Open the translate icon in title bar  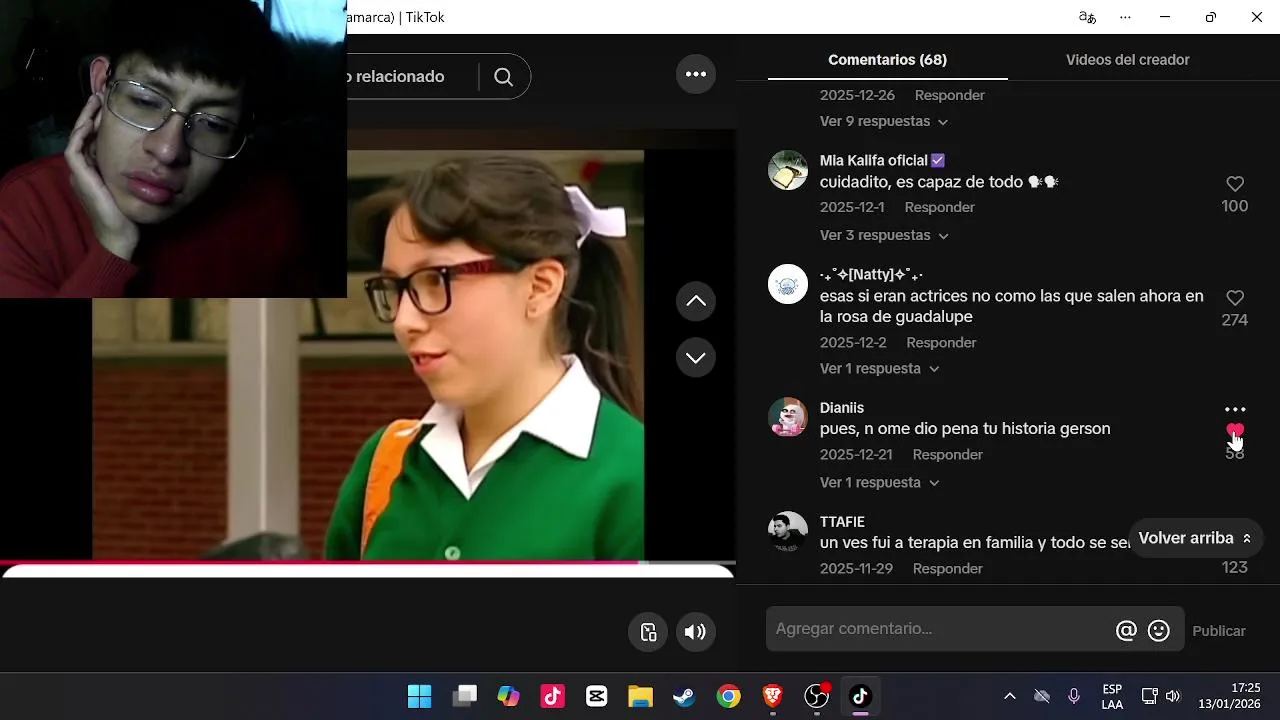pyautogui.click(x=1087, y=17)
